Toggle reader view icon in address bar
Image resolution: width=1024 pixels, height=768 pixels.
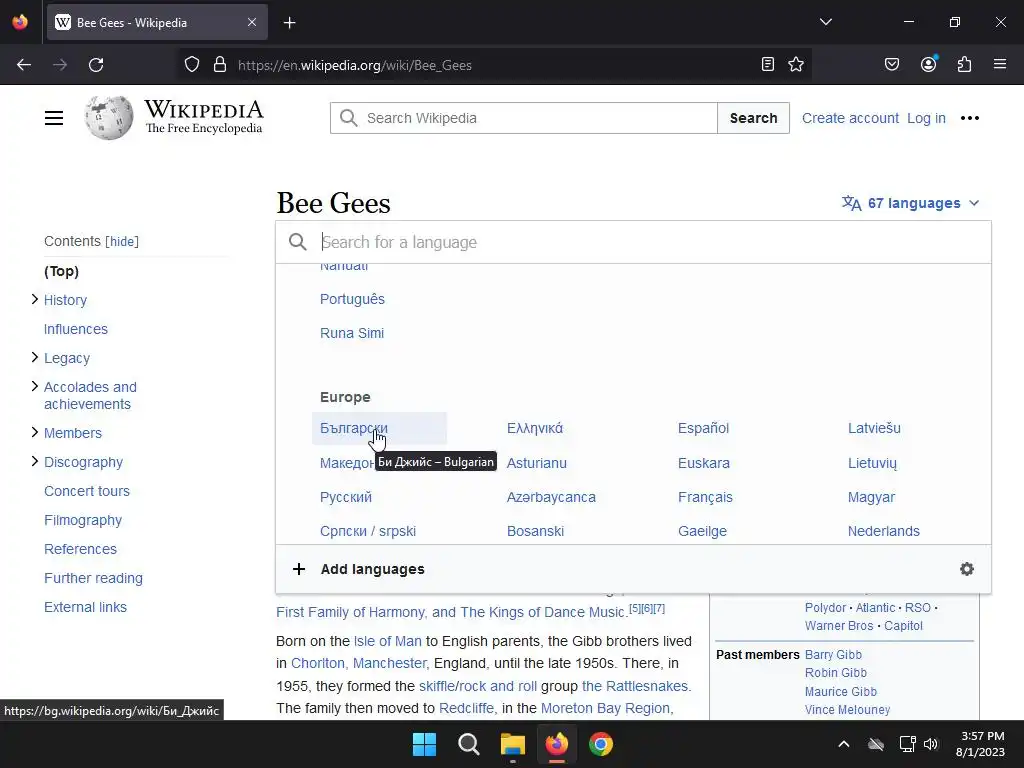768,64
